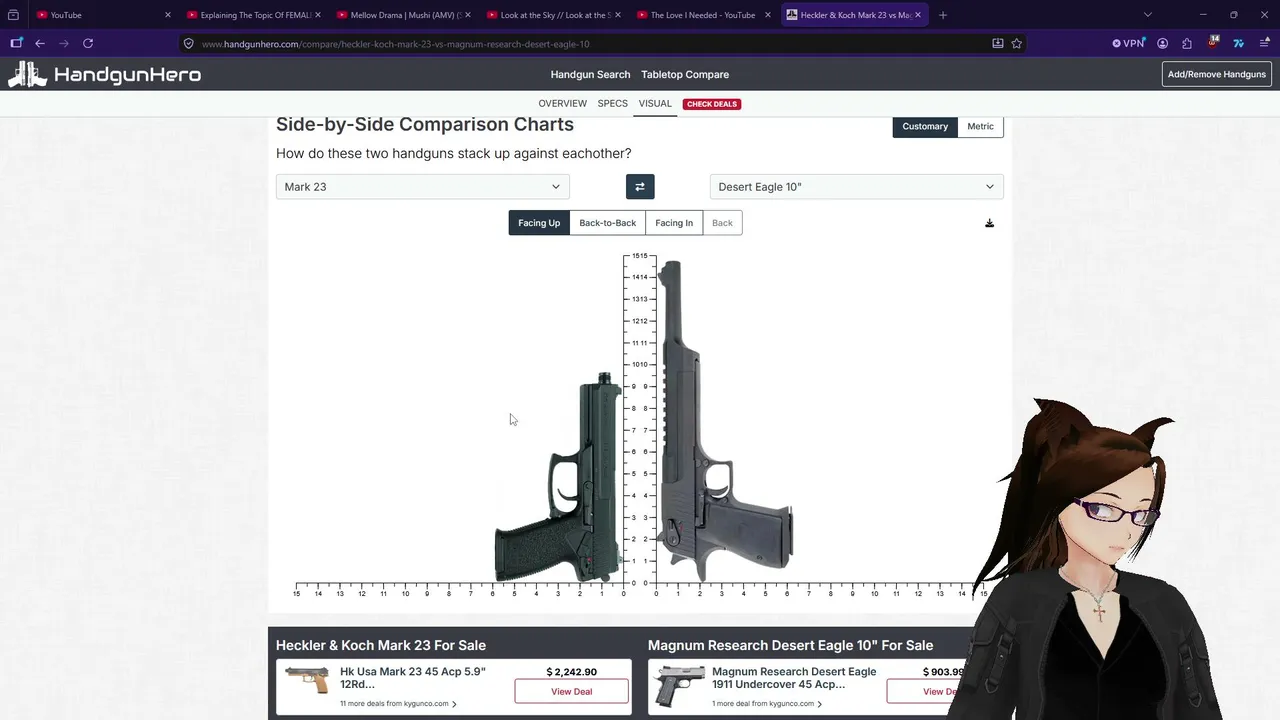The height and width of the screenshot is (720, 1280).
Task: Open Handgun Search page
Action: 590,75
